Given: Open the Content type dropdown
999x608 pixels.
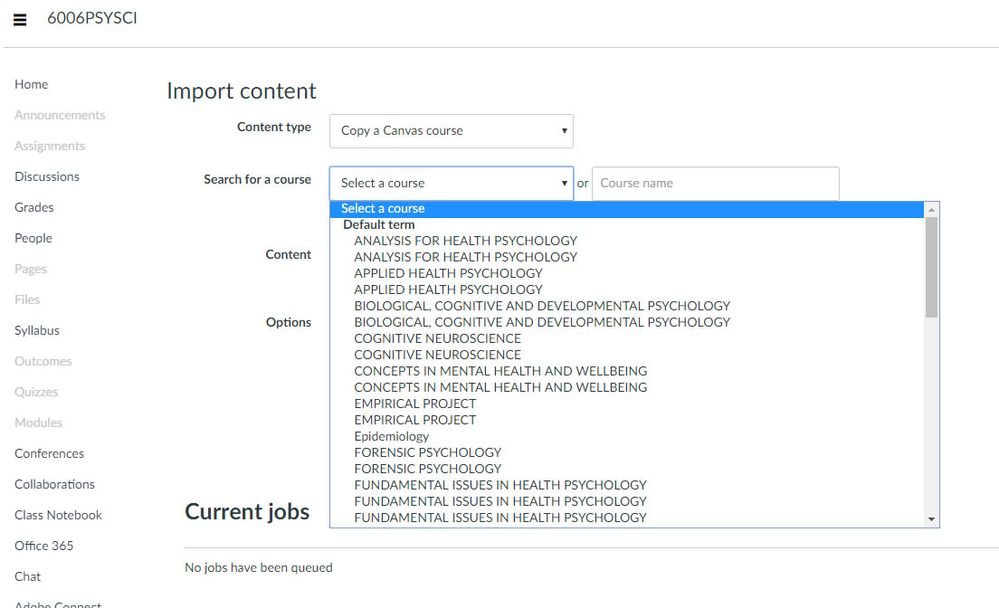Looking at the screenshot, I should pyautogui.click(x=451, y=130).
